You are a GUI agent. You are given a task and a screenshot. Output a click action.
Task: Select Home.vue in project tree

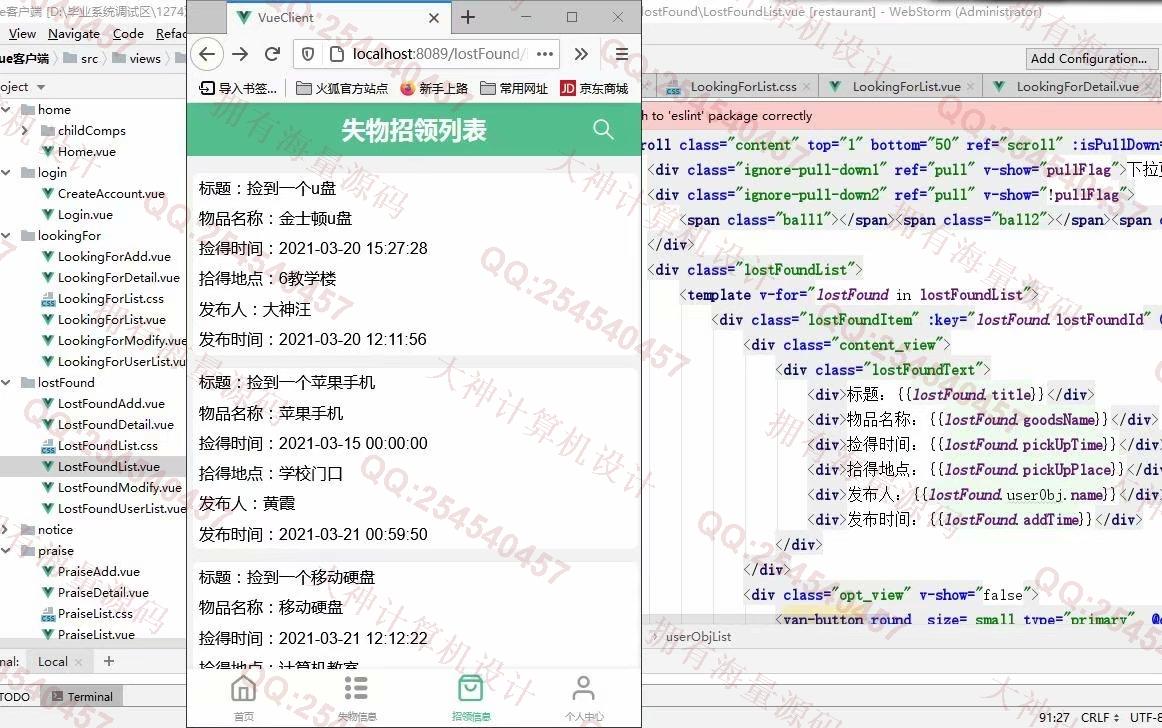click(87, 151)
